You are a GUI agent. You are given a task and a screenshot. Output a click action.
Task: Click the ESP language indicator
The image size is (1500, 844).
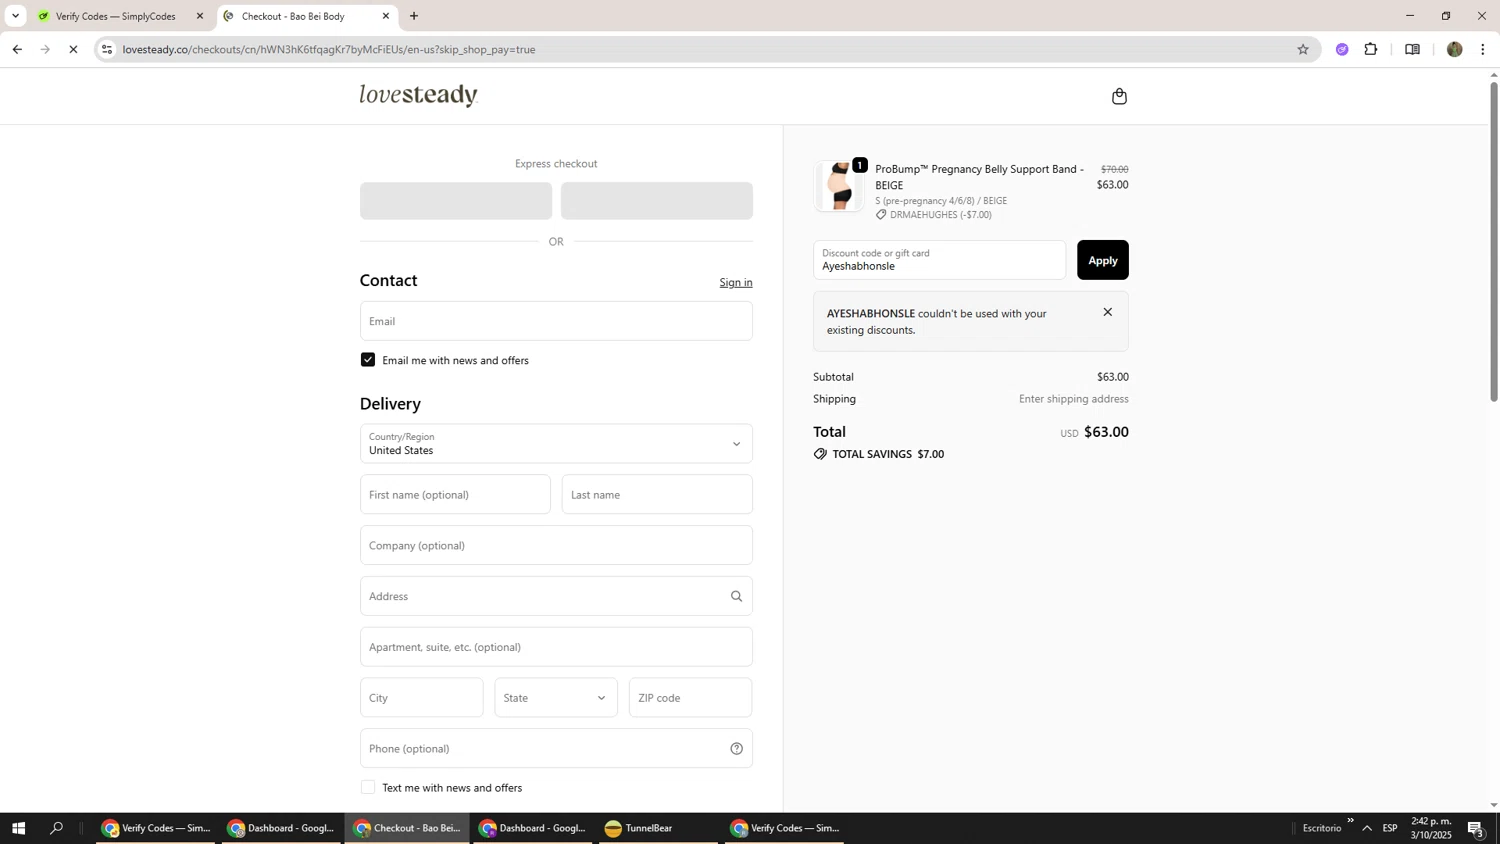[1390, 828]
